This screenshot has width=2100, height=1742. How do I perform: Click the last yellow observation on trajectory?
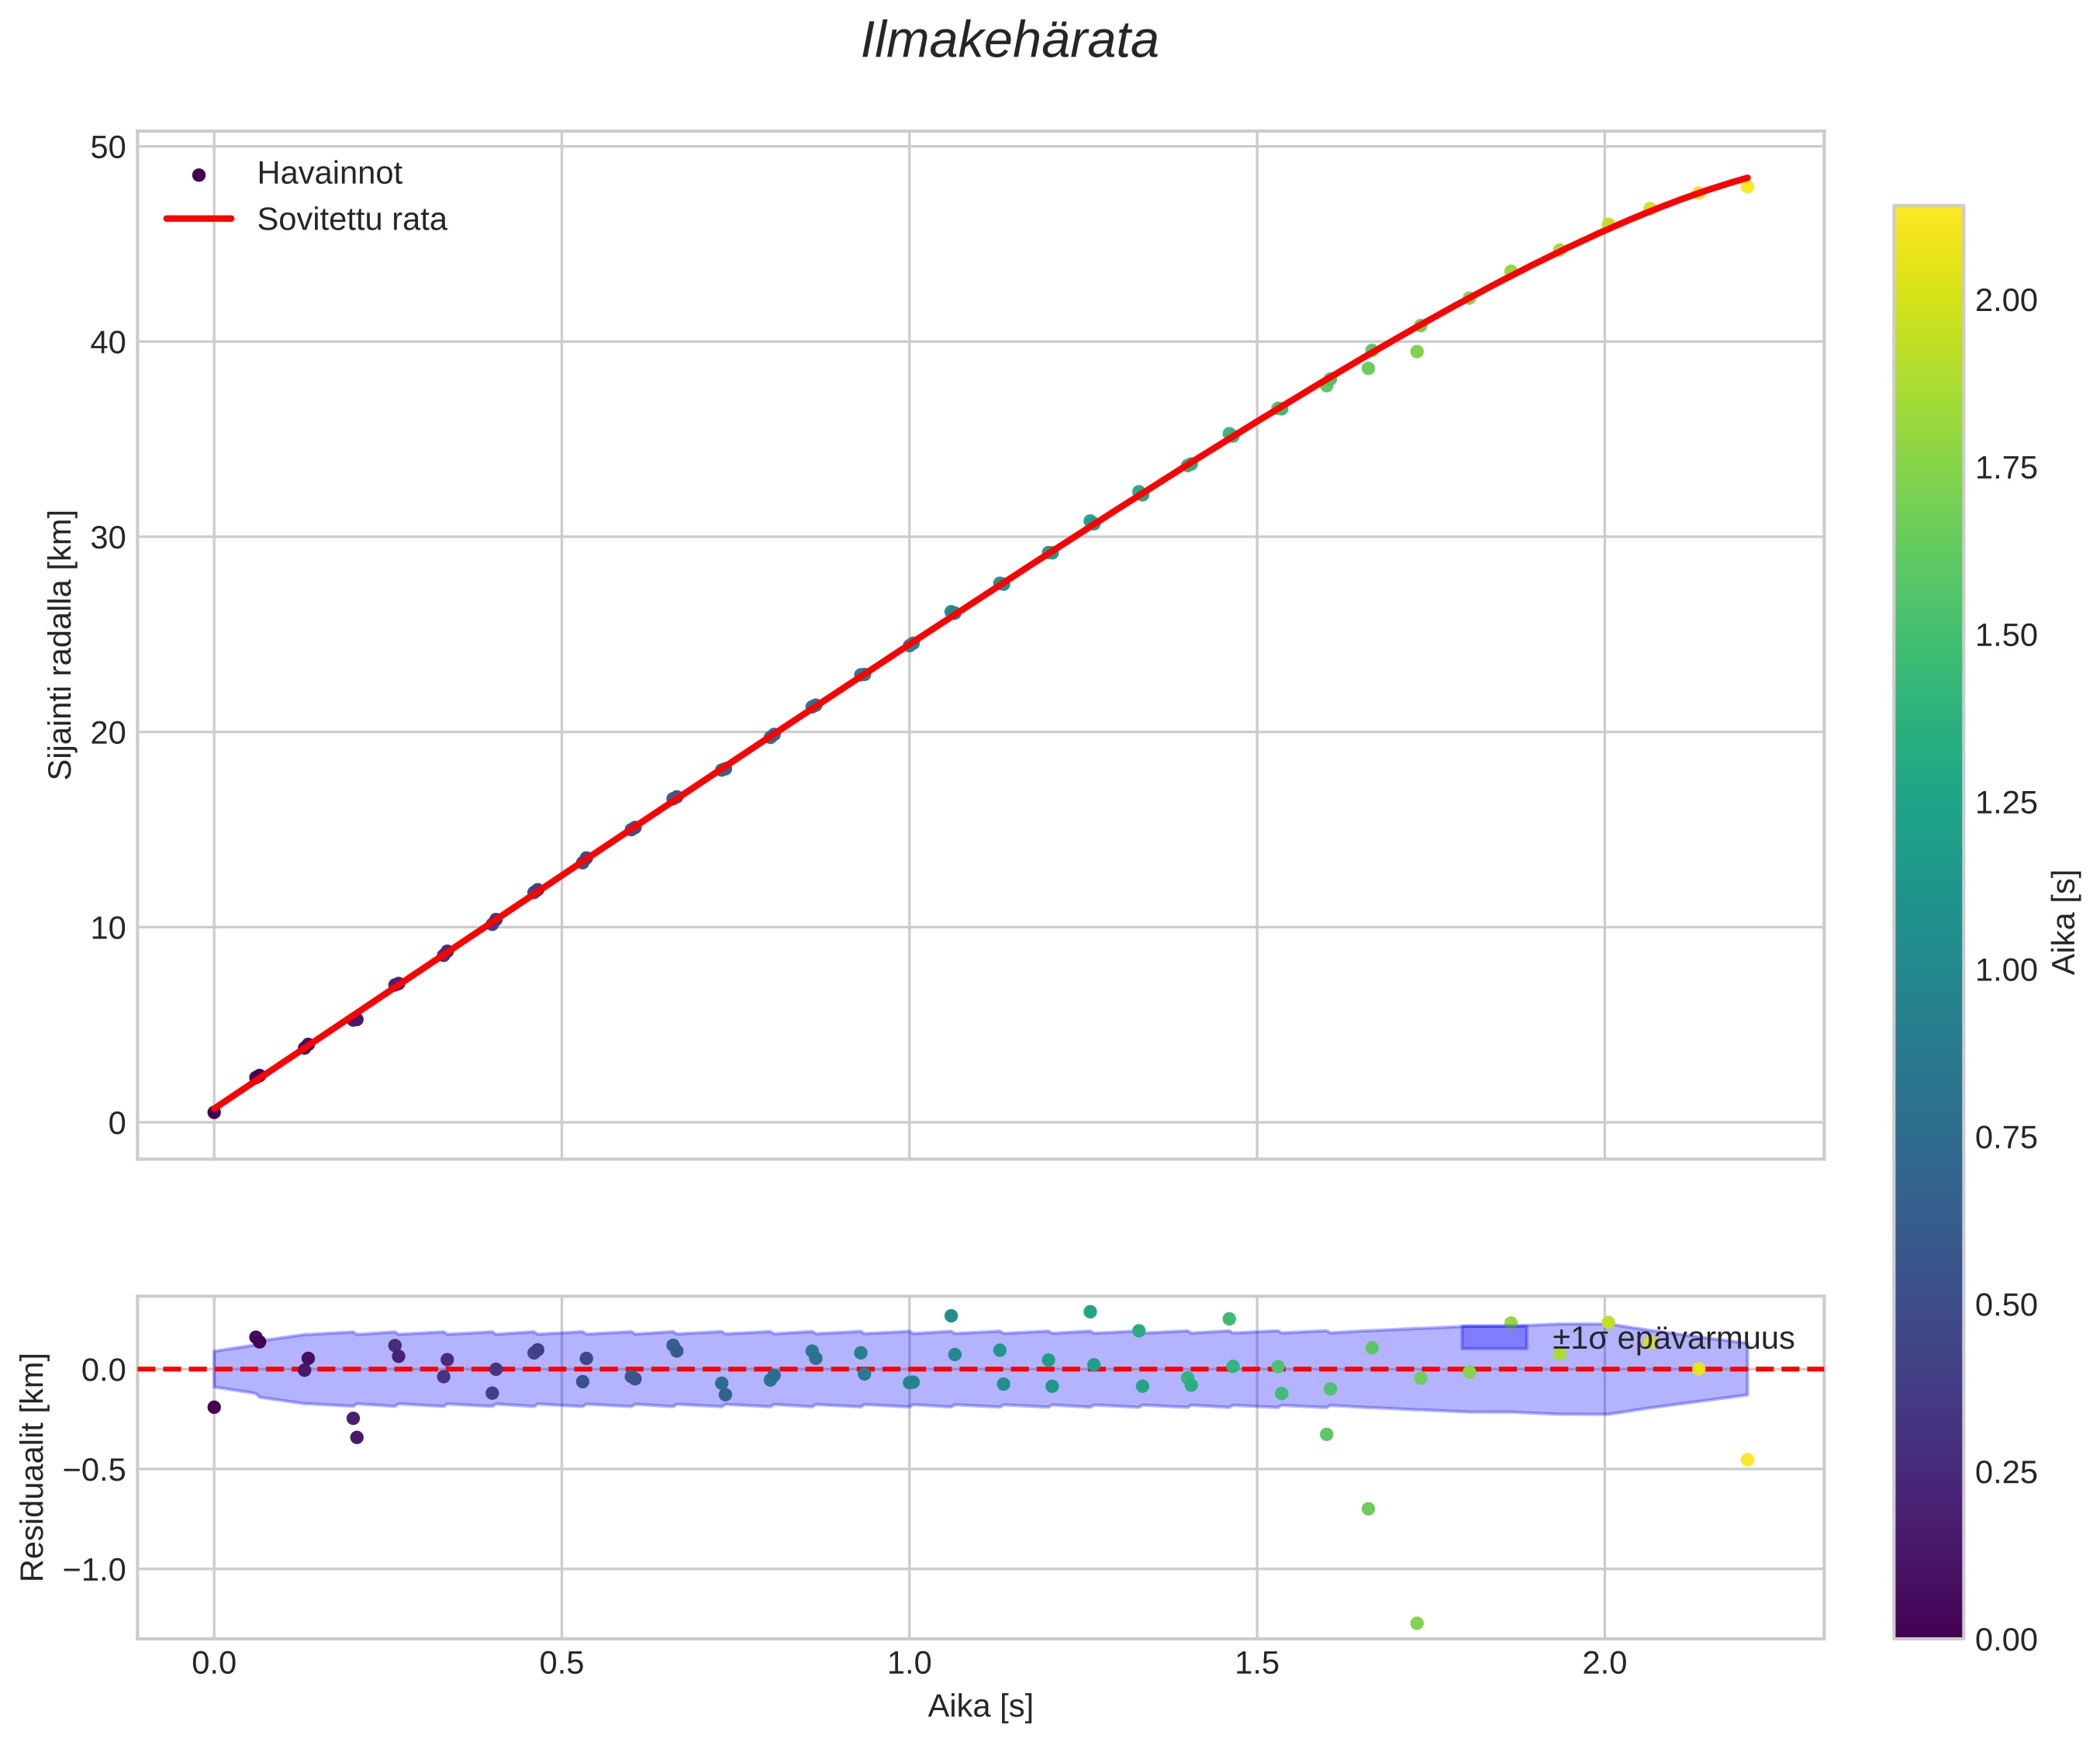click(1747, 187)
